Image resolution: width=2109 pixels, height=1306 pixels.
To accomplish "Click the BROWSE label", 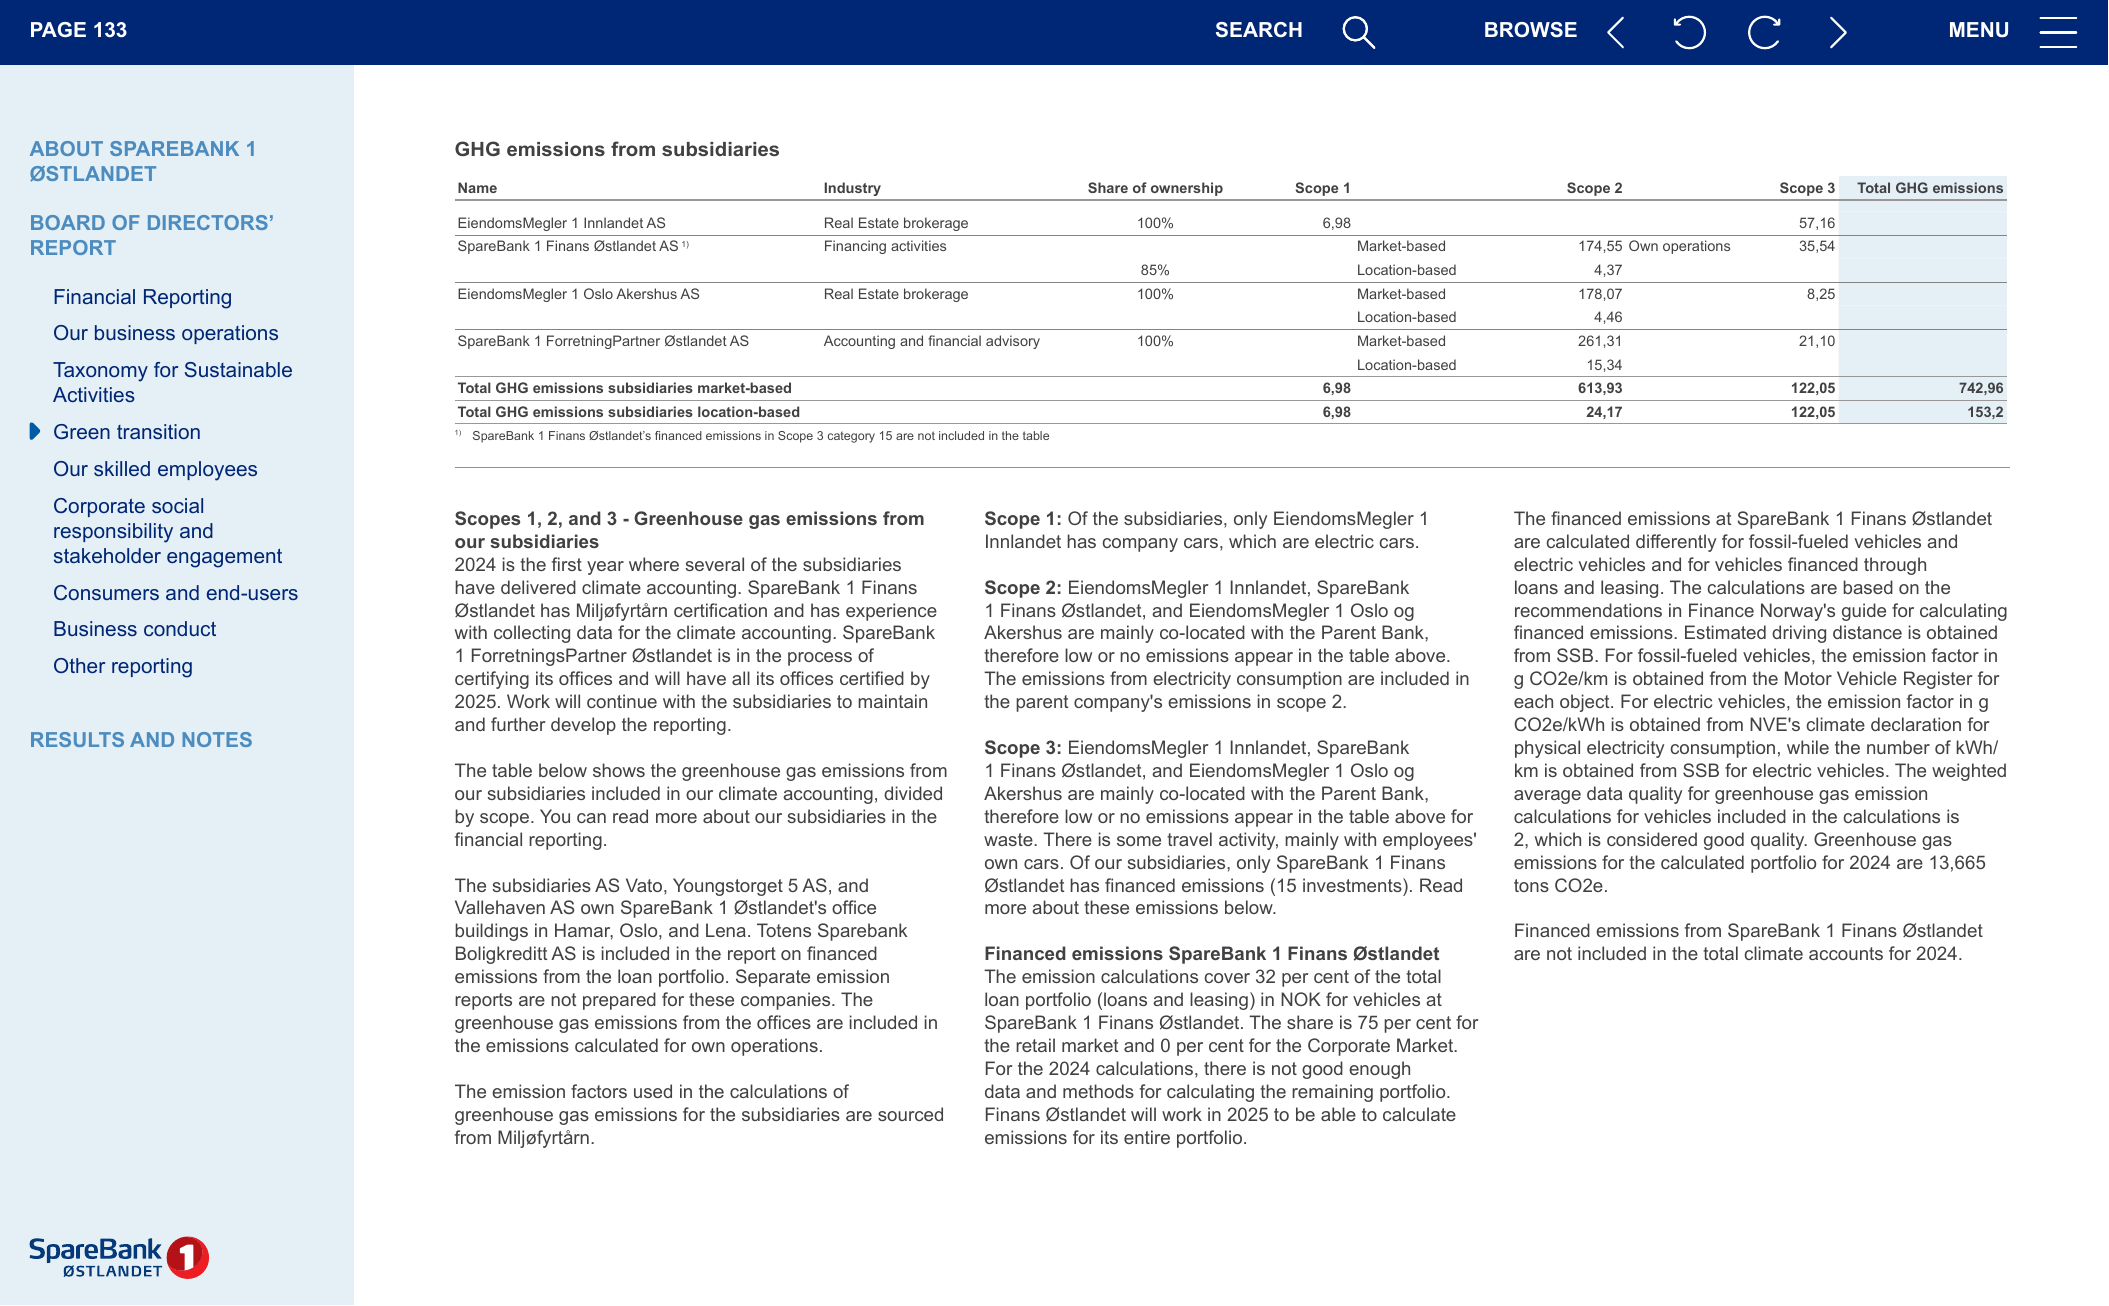I will [1530, 31].
